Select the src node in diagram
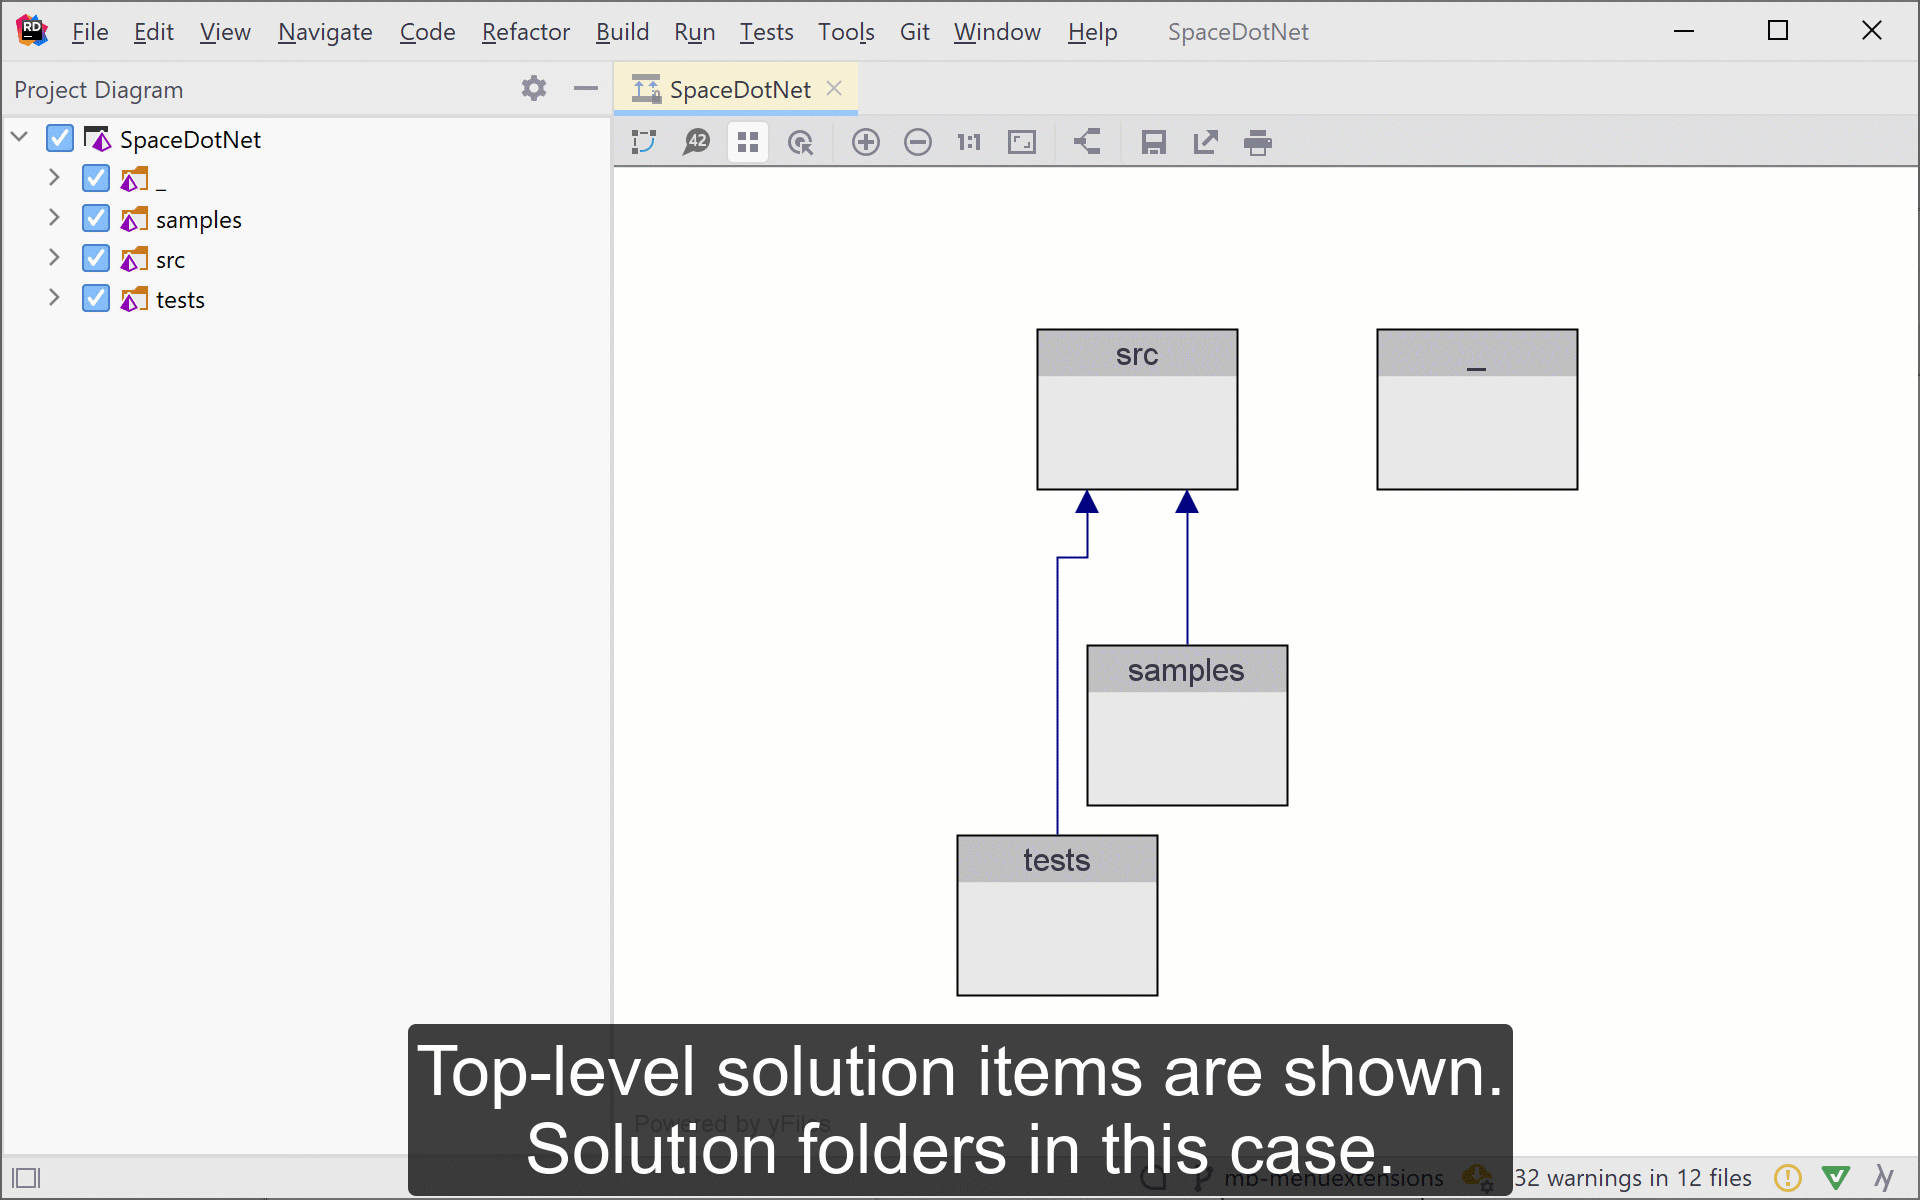Image resolution: width=1920 pixels, height=1200 pixels. click(1137, 410)
